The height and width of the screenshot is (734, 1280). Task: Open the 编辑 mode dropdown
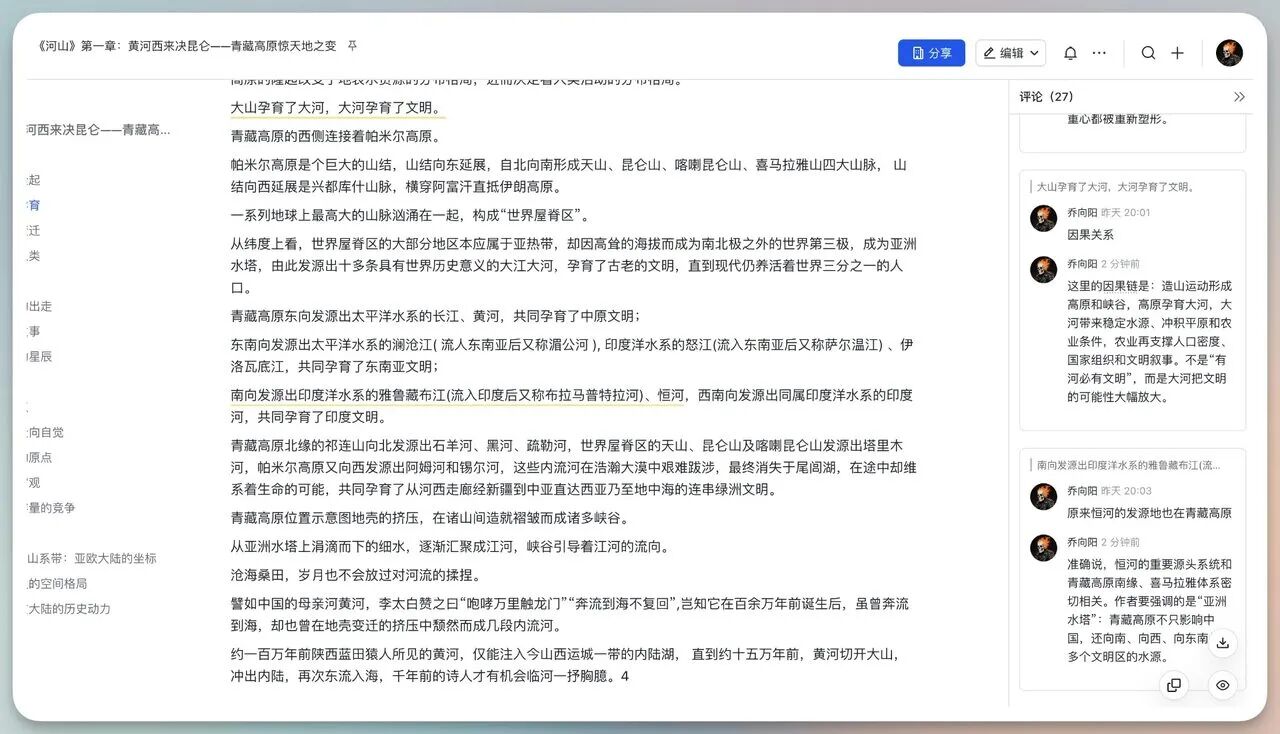coord(1010,53)
